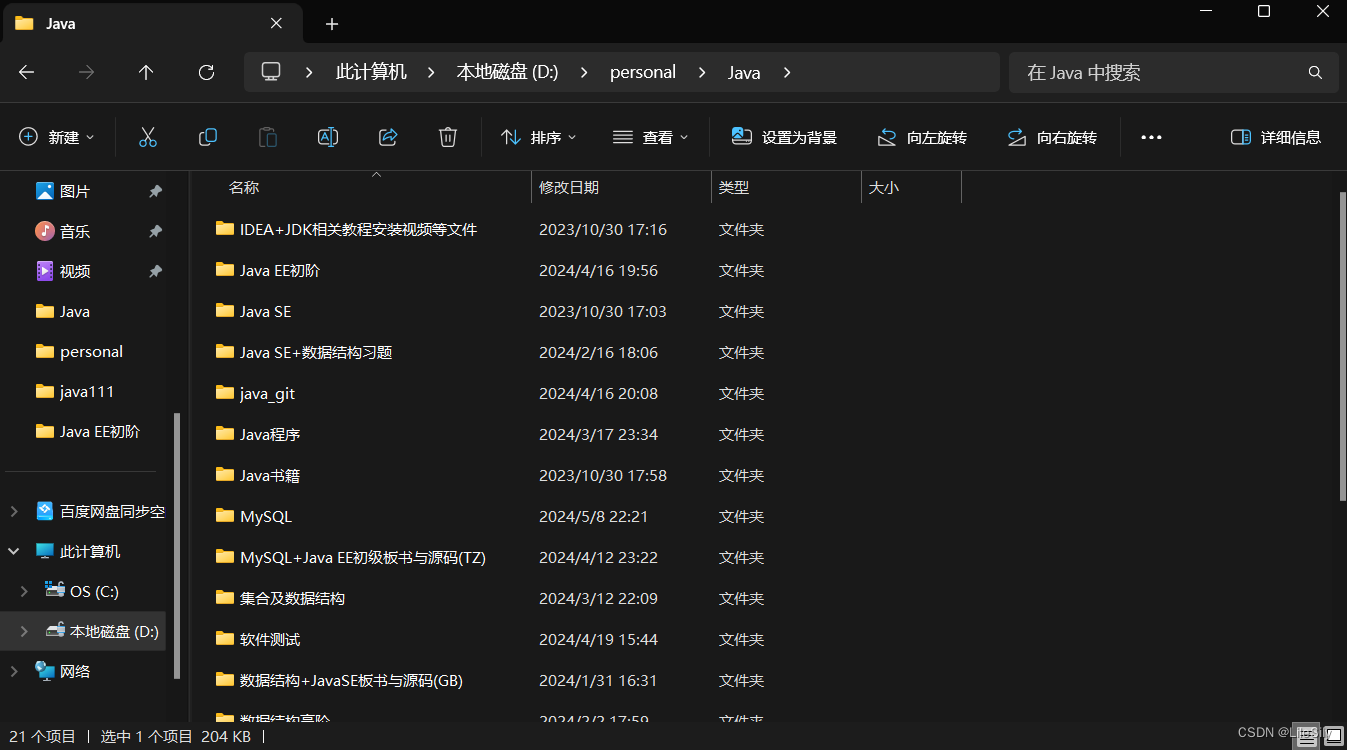Screen dimensions: 1347x750
Task: Click the file list vertical scrollbar
Action: pos(1342,345)
